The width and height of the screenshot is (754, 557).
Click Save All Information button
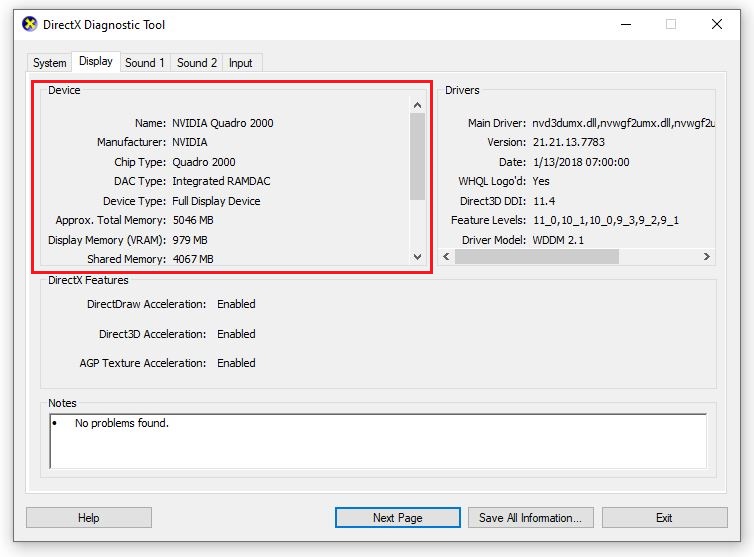[x=530, y=518]
